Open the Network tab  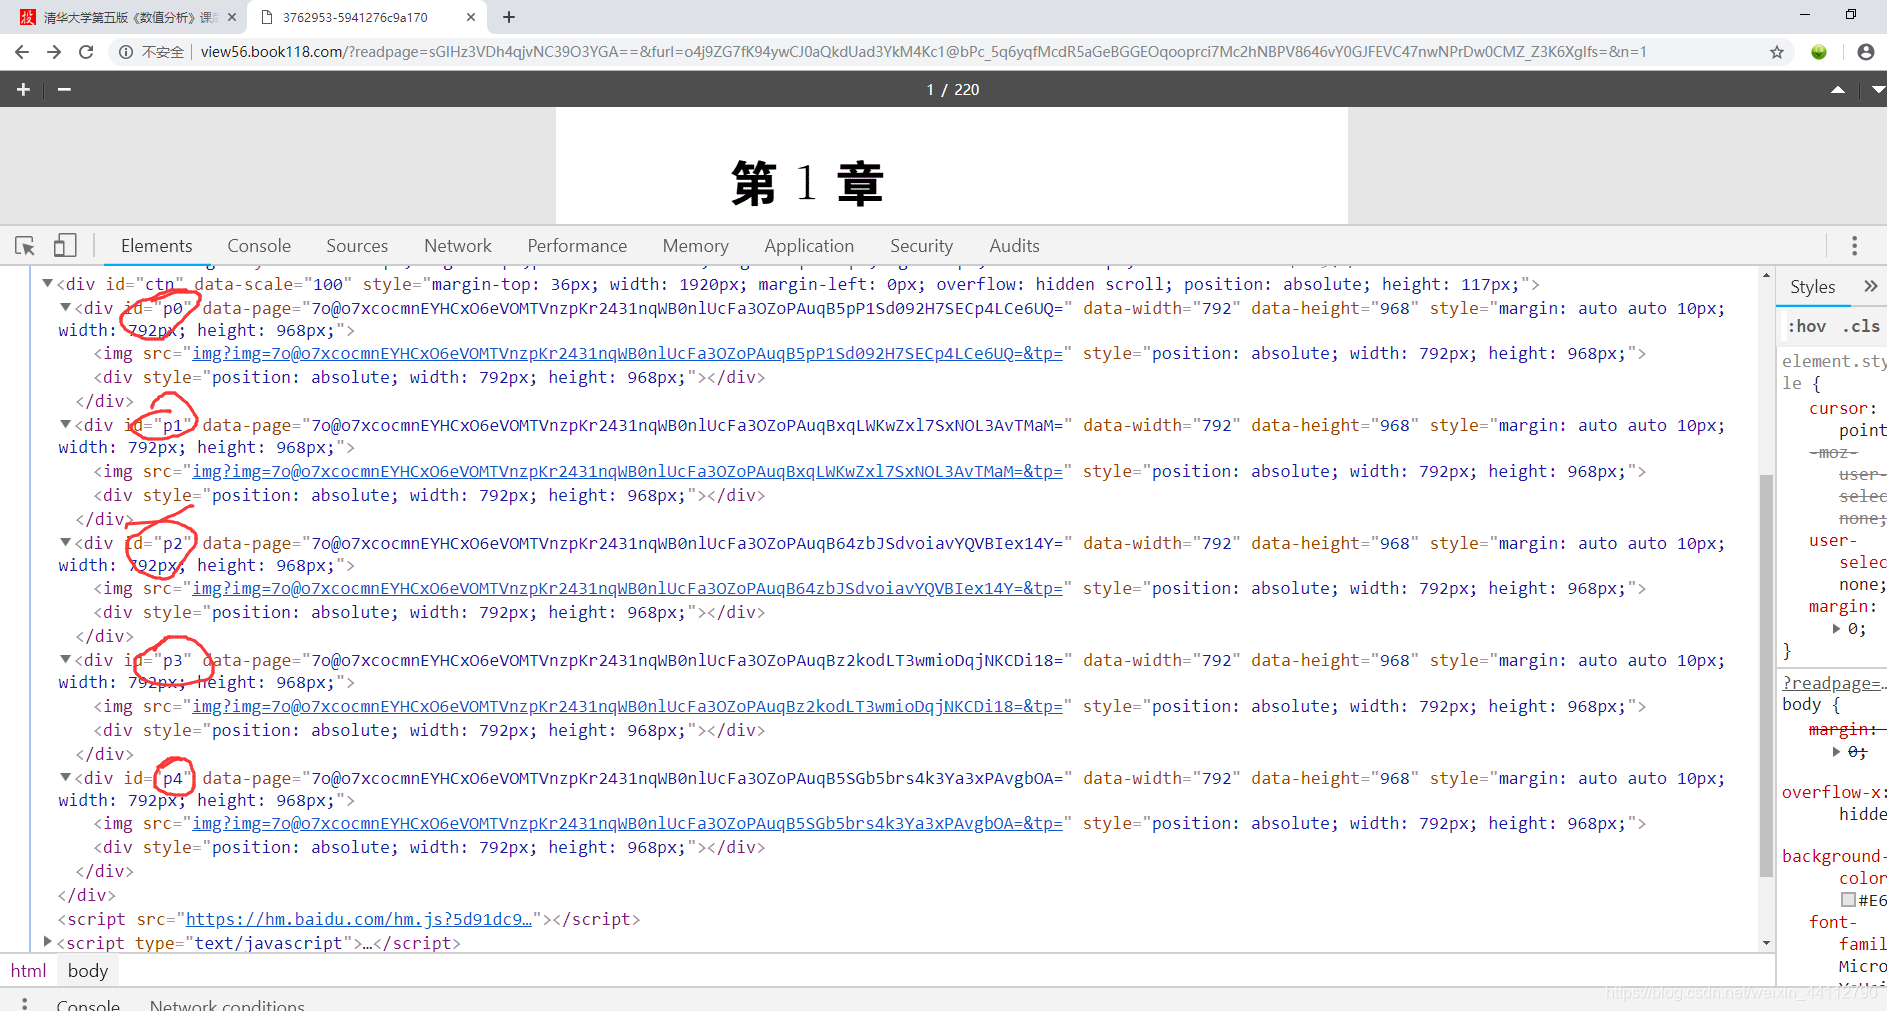click(x=458, y=246)
